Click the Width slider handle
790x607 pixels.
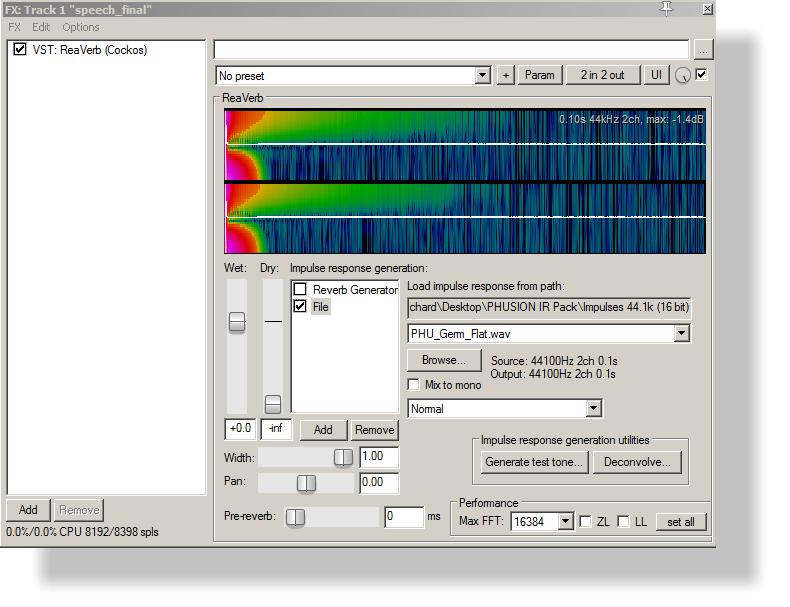[344, 457]
